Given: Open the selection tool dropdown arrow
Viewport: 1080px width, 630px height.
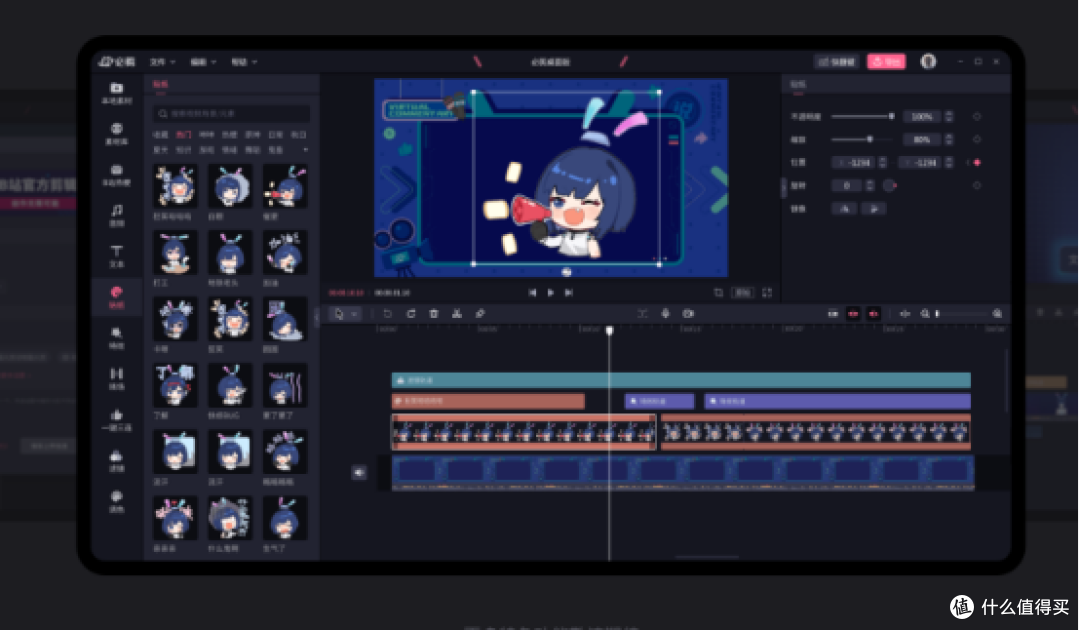Looking at the screenshot, I should click(x=354, y=314).
